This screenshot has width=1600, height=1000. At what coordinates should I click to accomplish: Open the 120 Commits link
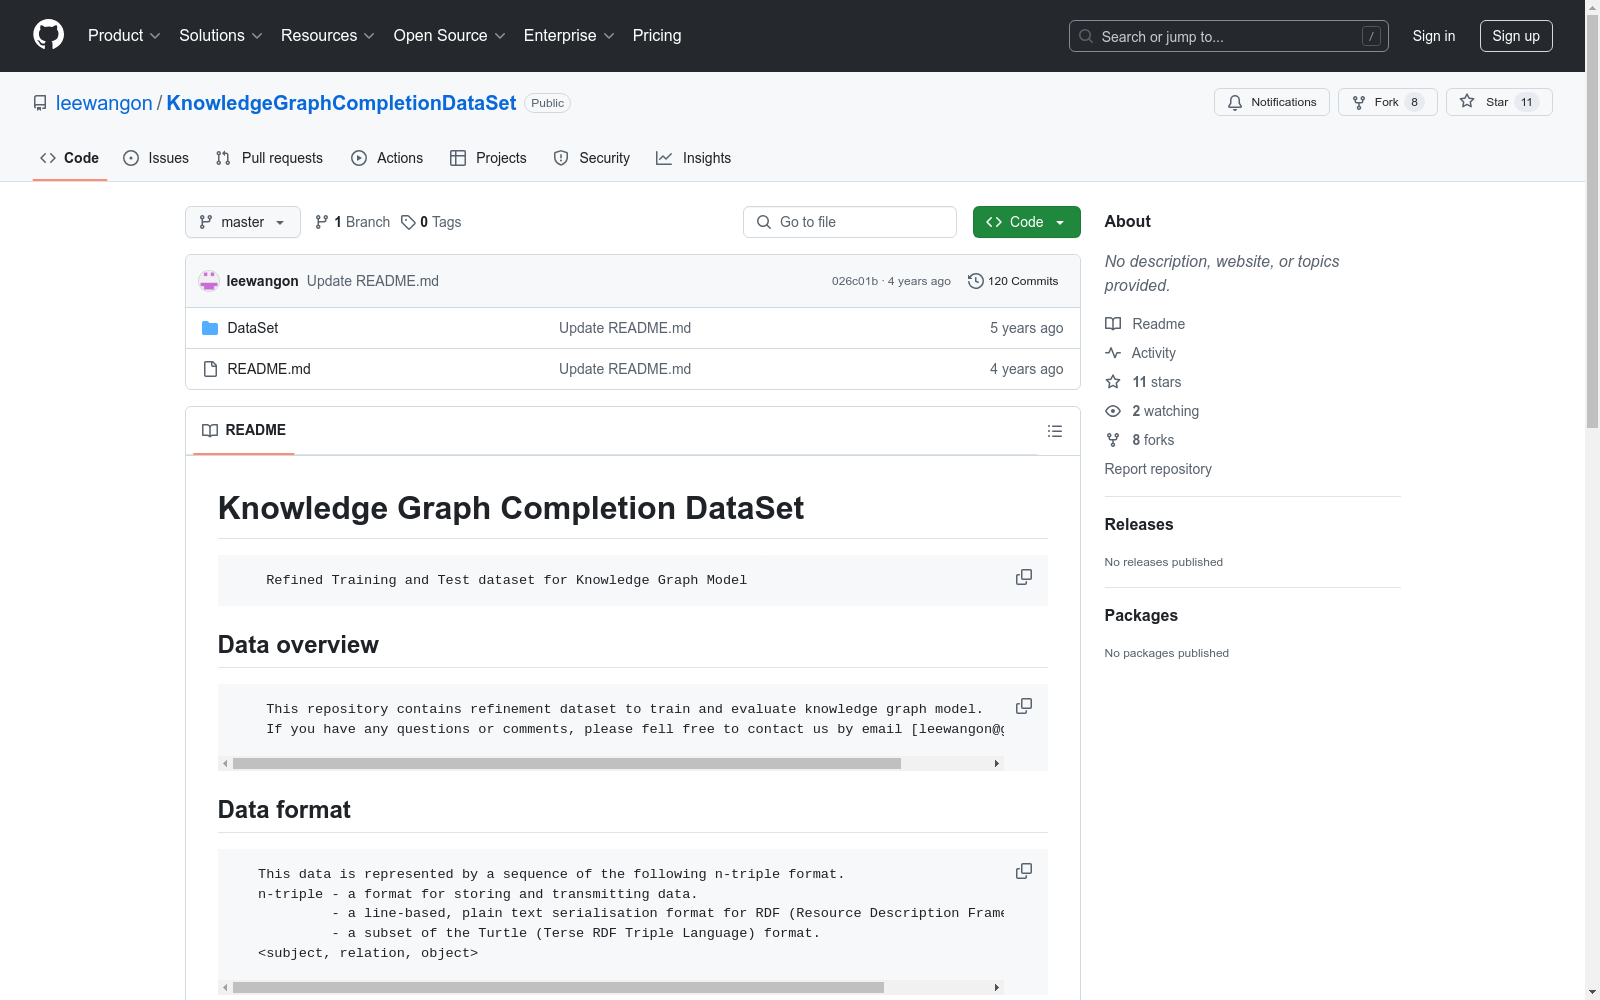coord(1013,281)
